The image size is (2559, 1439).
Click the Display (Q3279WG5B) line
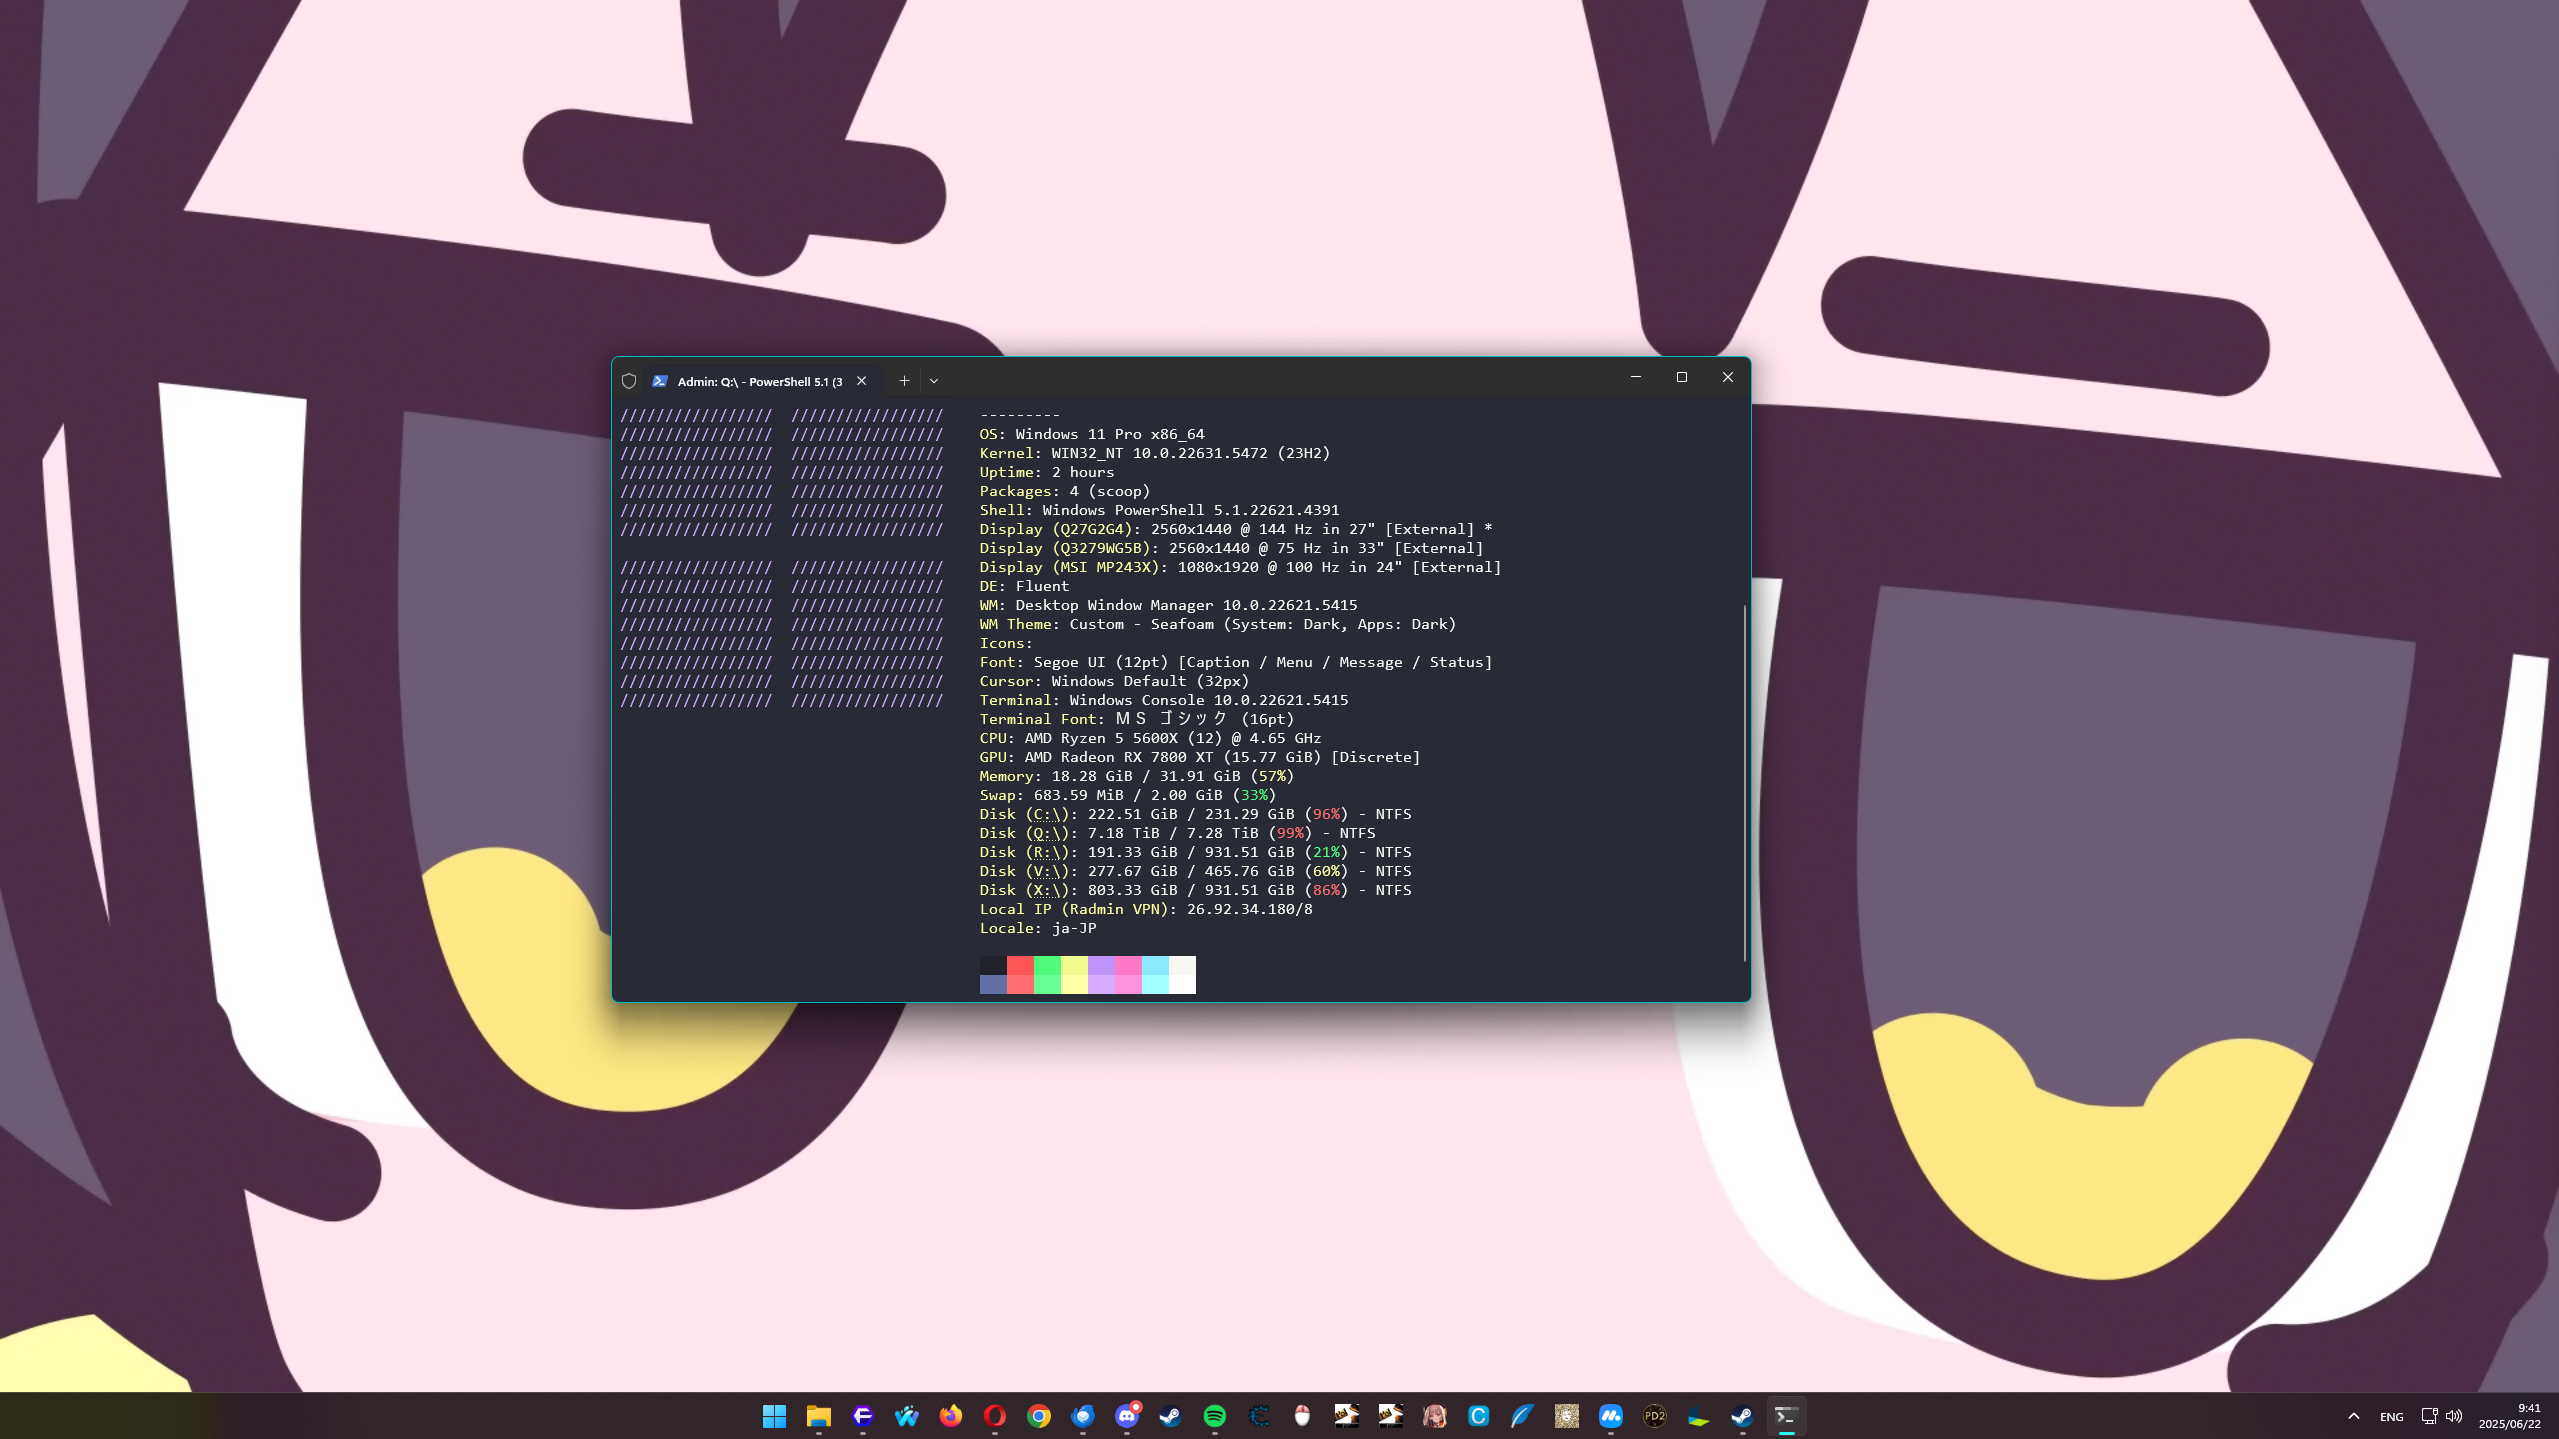1232,548
